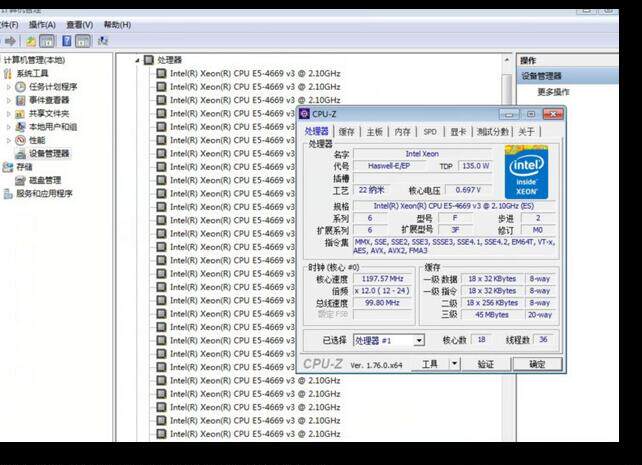Expand the 共享文件夹 tree node arrow
This screenshot has height=465, width=642.
coord(9,113)
